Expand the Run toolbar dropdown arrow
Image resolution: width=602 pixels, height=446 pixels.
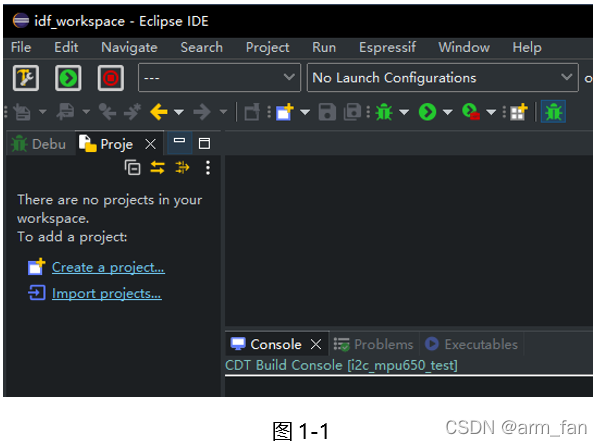click(447, 112)
